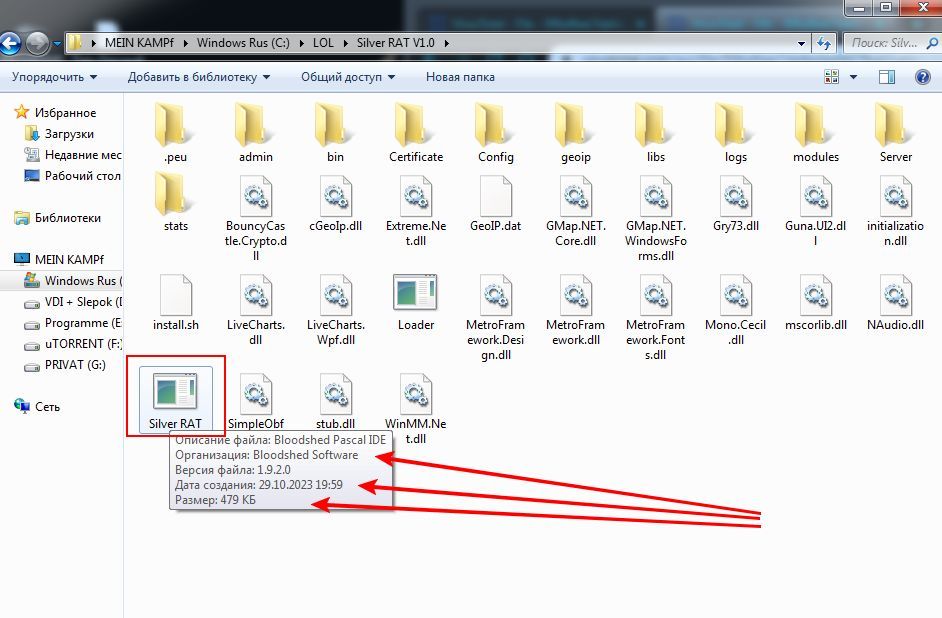The width and height of the screenshot is (942, 618).
Task: Select the GeoIP.dat file
Action: [x=496, y=204]
